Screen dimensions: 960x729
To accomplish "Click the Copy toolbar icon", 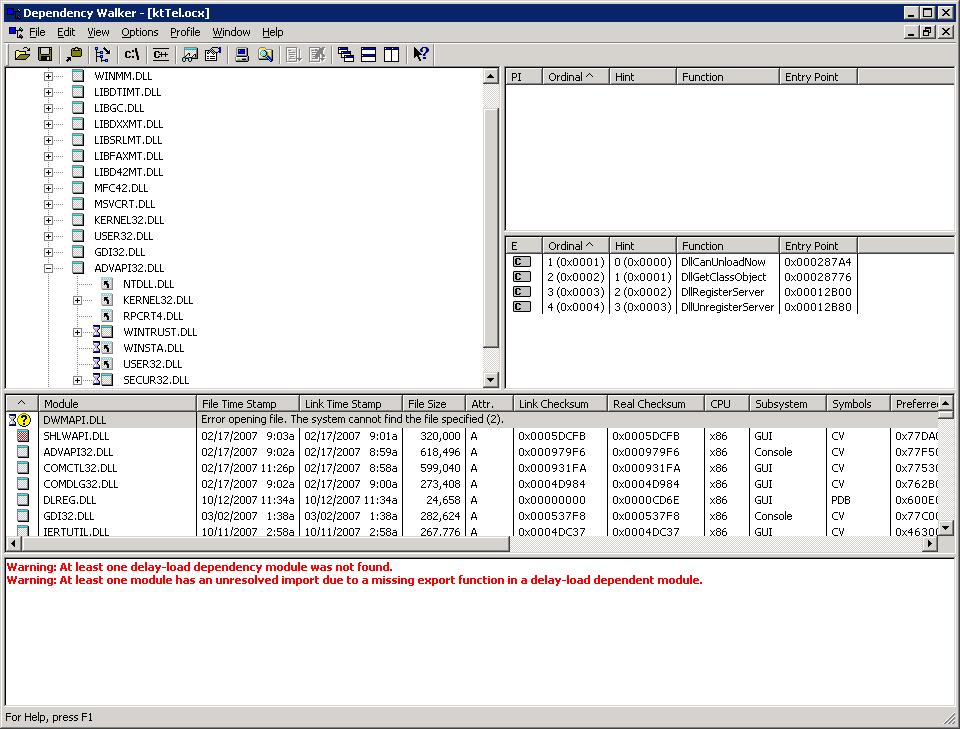I will (74, 54).
